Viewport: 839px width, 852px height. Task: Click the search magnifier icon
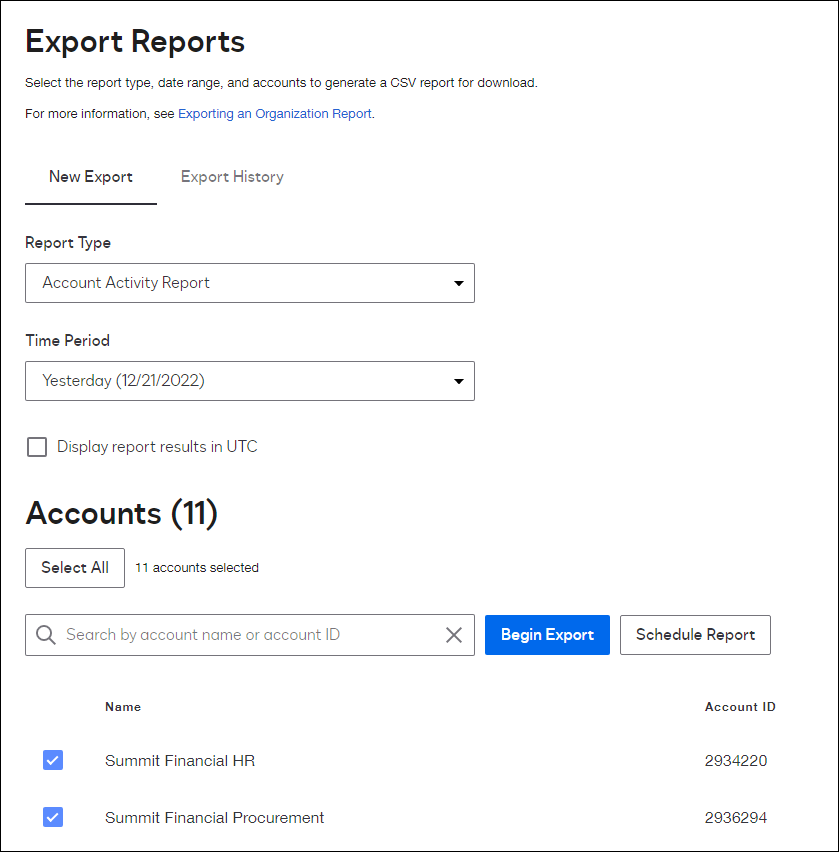pos(46,634)
